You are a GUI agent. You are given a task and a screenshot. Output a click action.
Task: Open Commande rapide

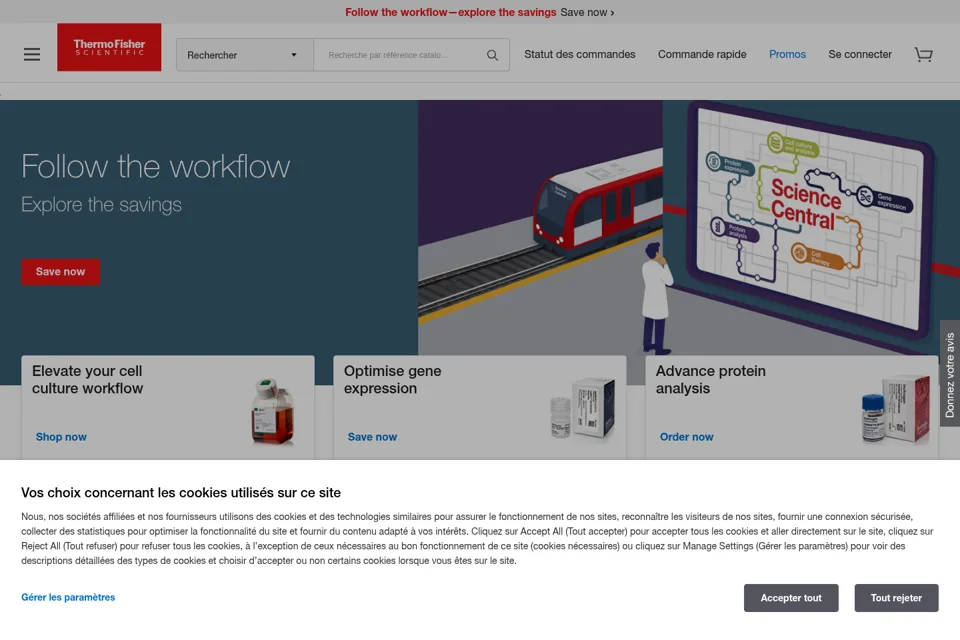702,55
